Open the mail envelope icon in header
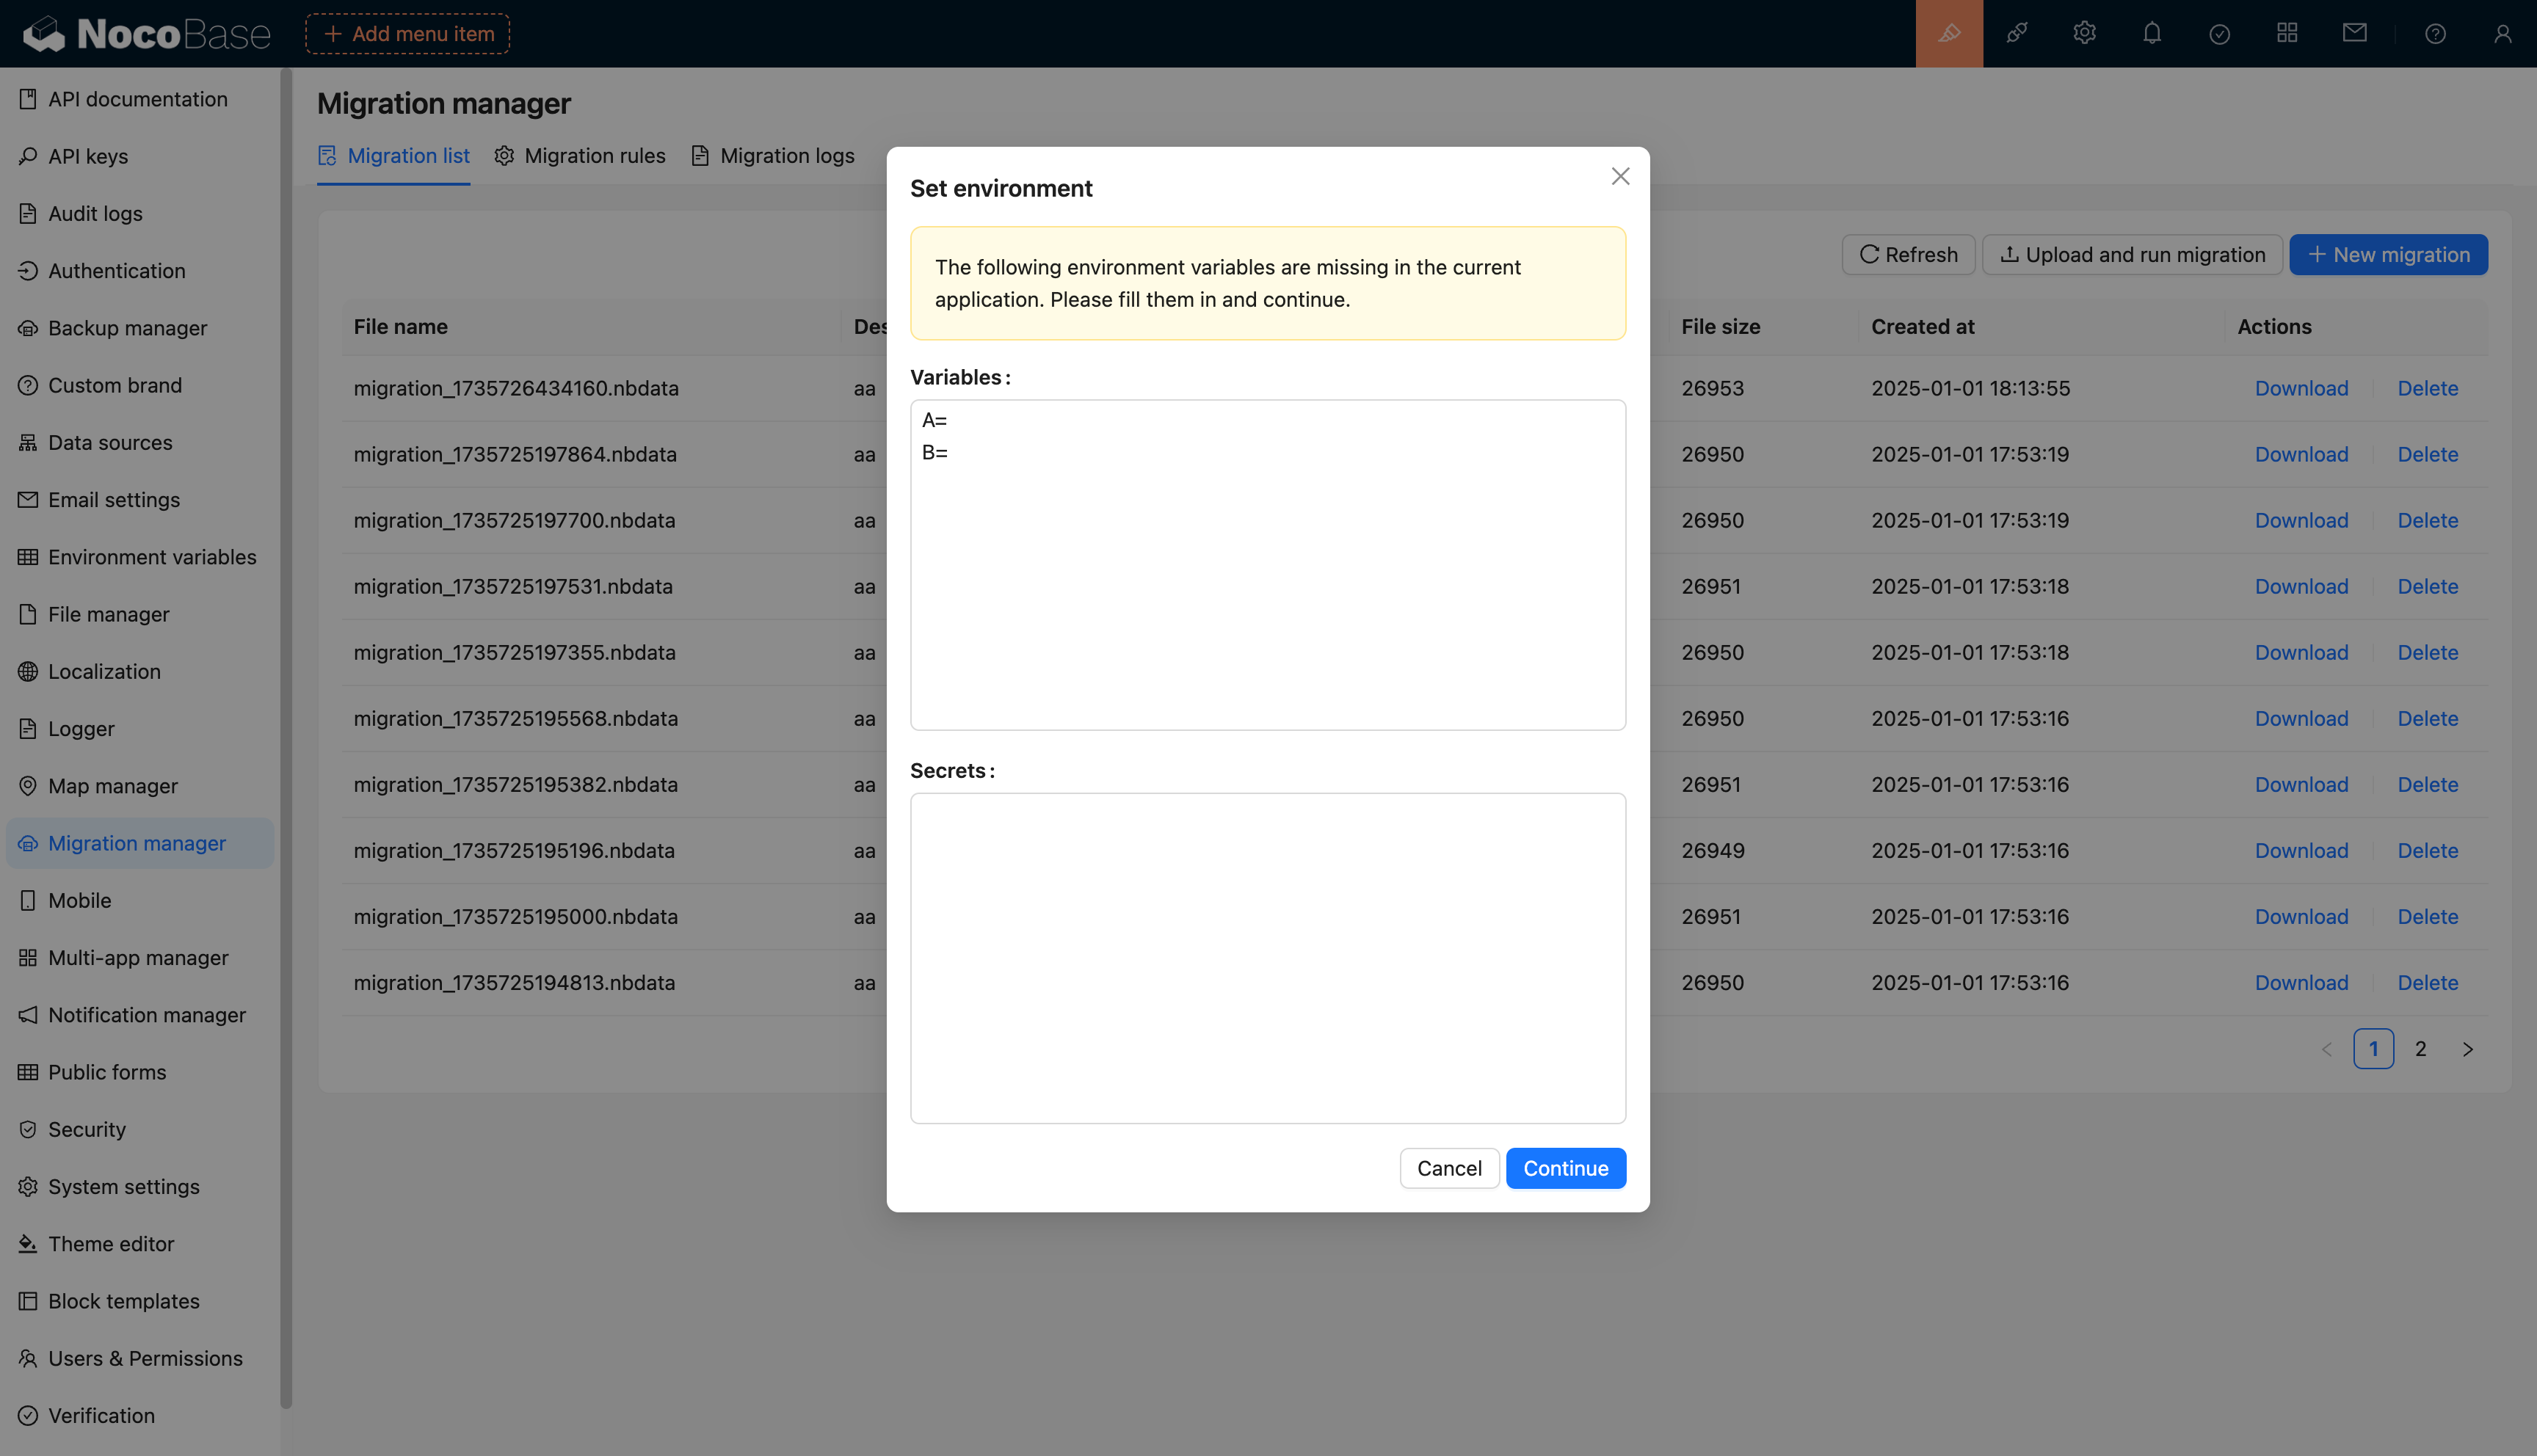2537x1456 pixels. tap(2354, 34)
